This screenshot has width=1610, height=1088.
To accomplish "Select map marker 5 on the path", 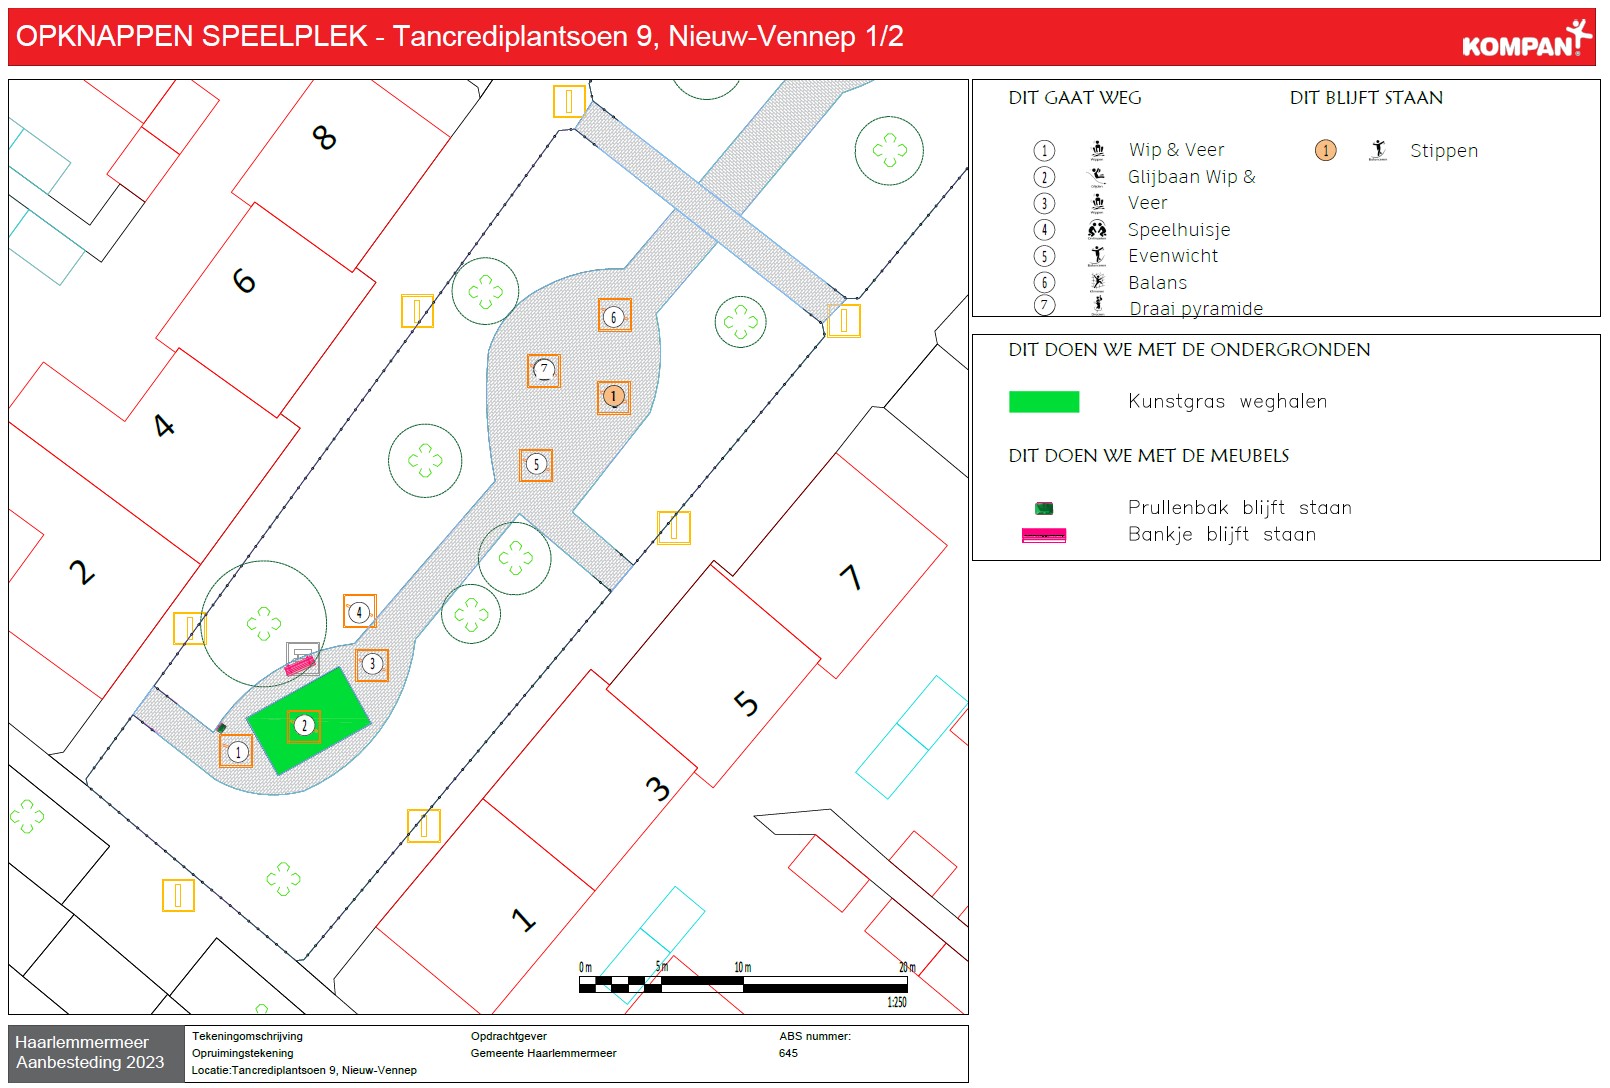I will coord(536,465).
